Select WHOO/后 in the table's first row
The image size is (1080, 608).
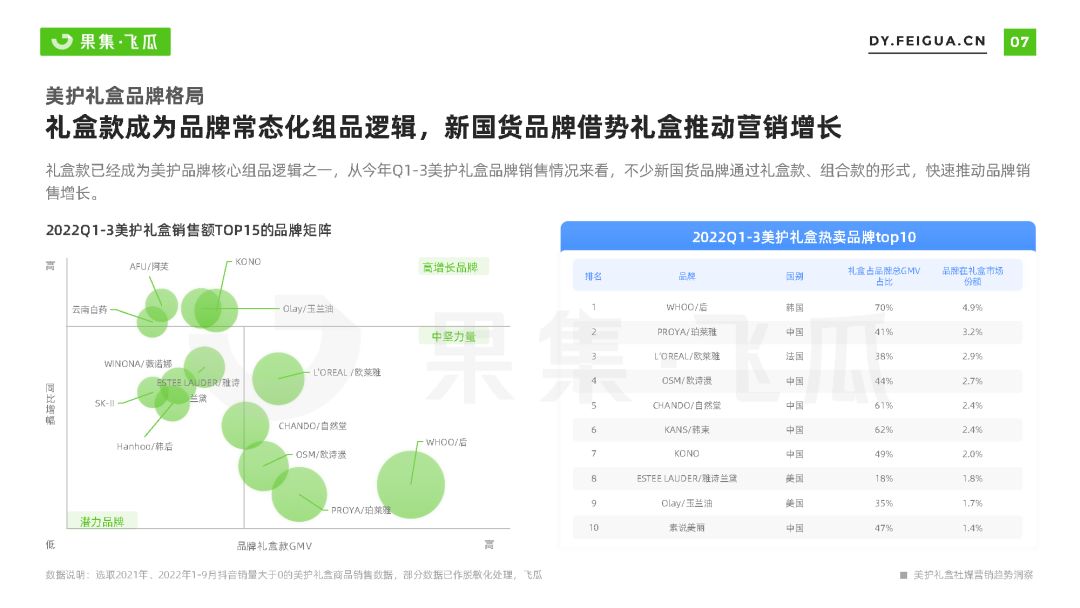[687, 307]
